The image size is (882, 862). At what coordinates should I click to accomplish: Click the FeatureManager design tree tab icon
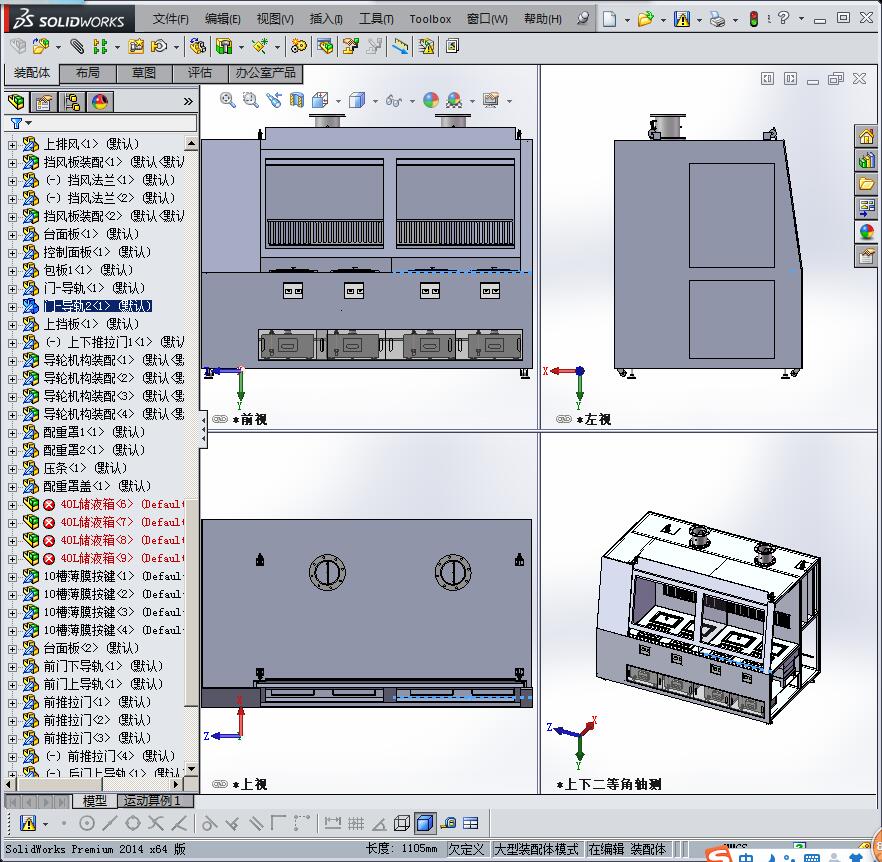tap(16, 102)
